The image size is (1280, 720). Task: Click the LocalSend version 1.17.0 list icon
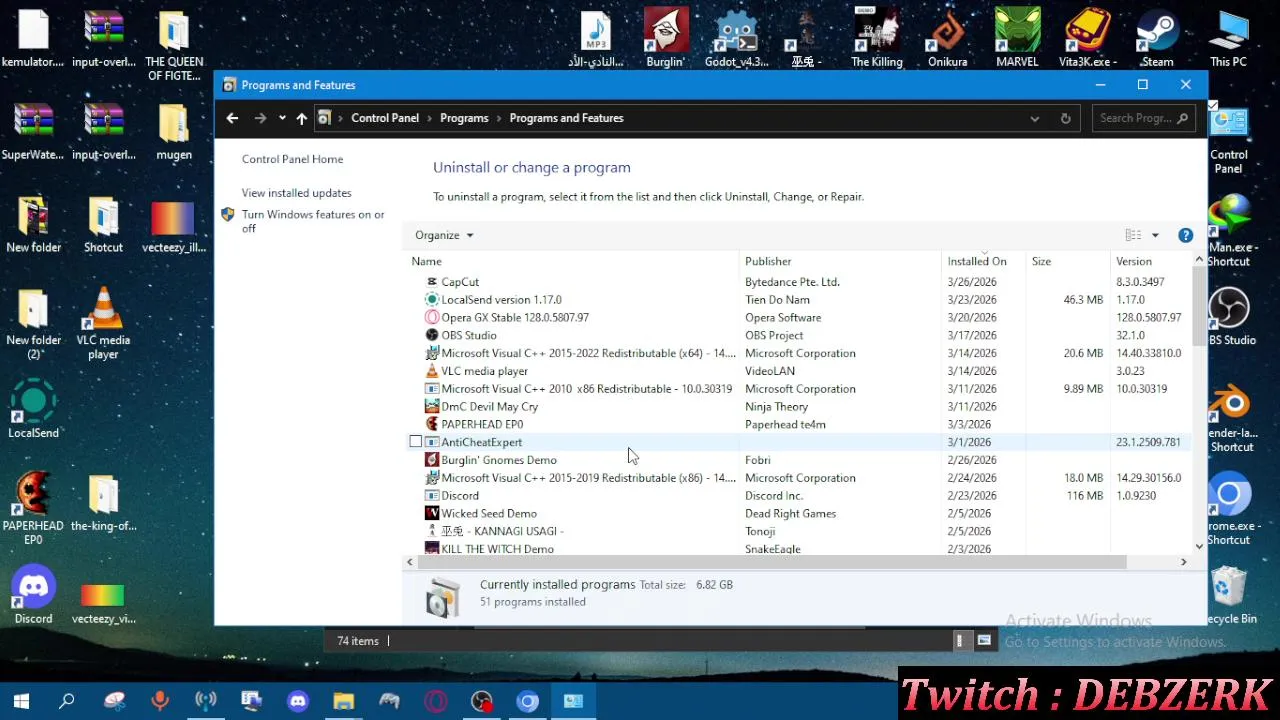tap(432, 300)
